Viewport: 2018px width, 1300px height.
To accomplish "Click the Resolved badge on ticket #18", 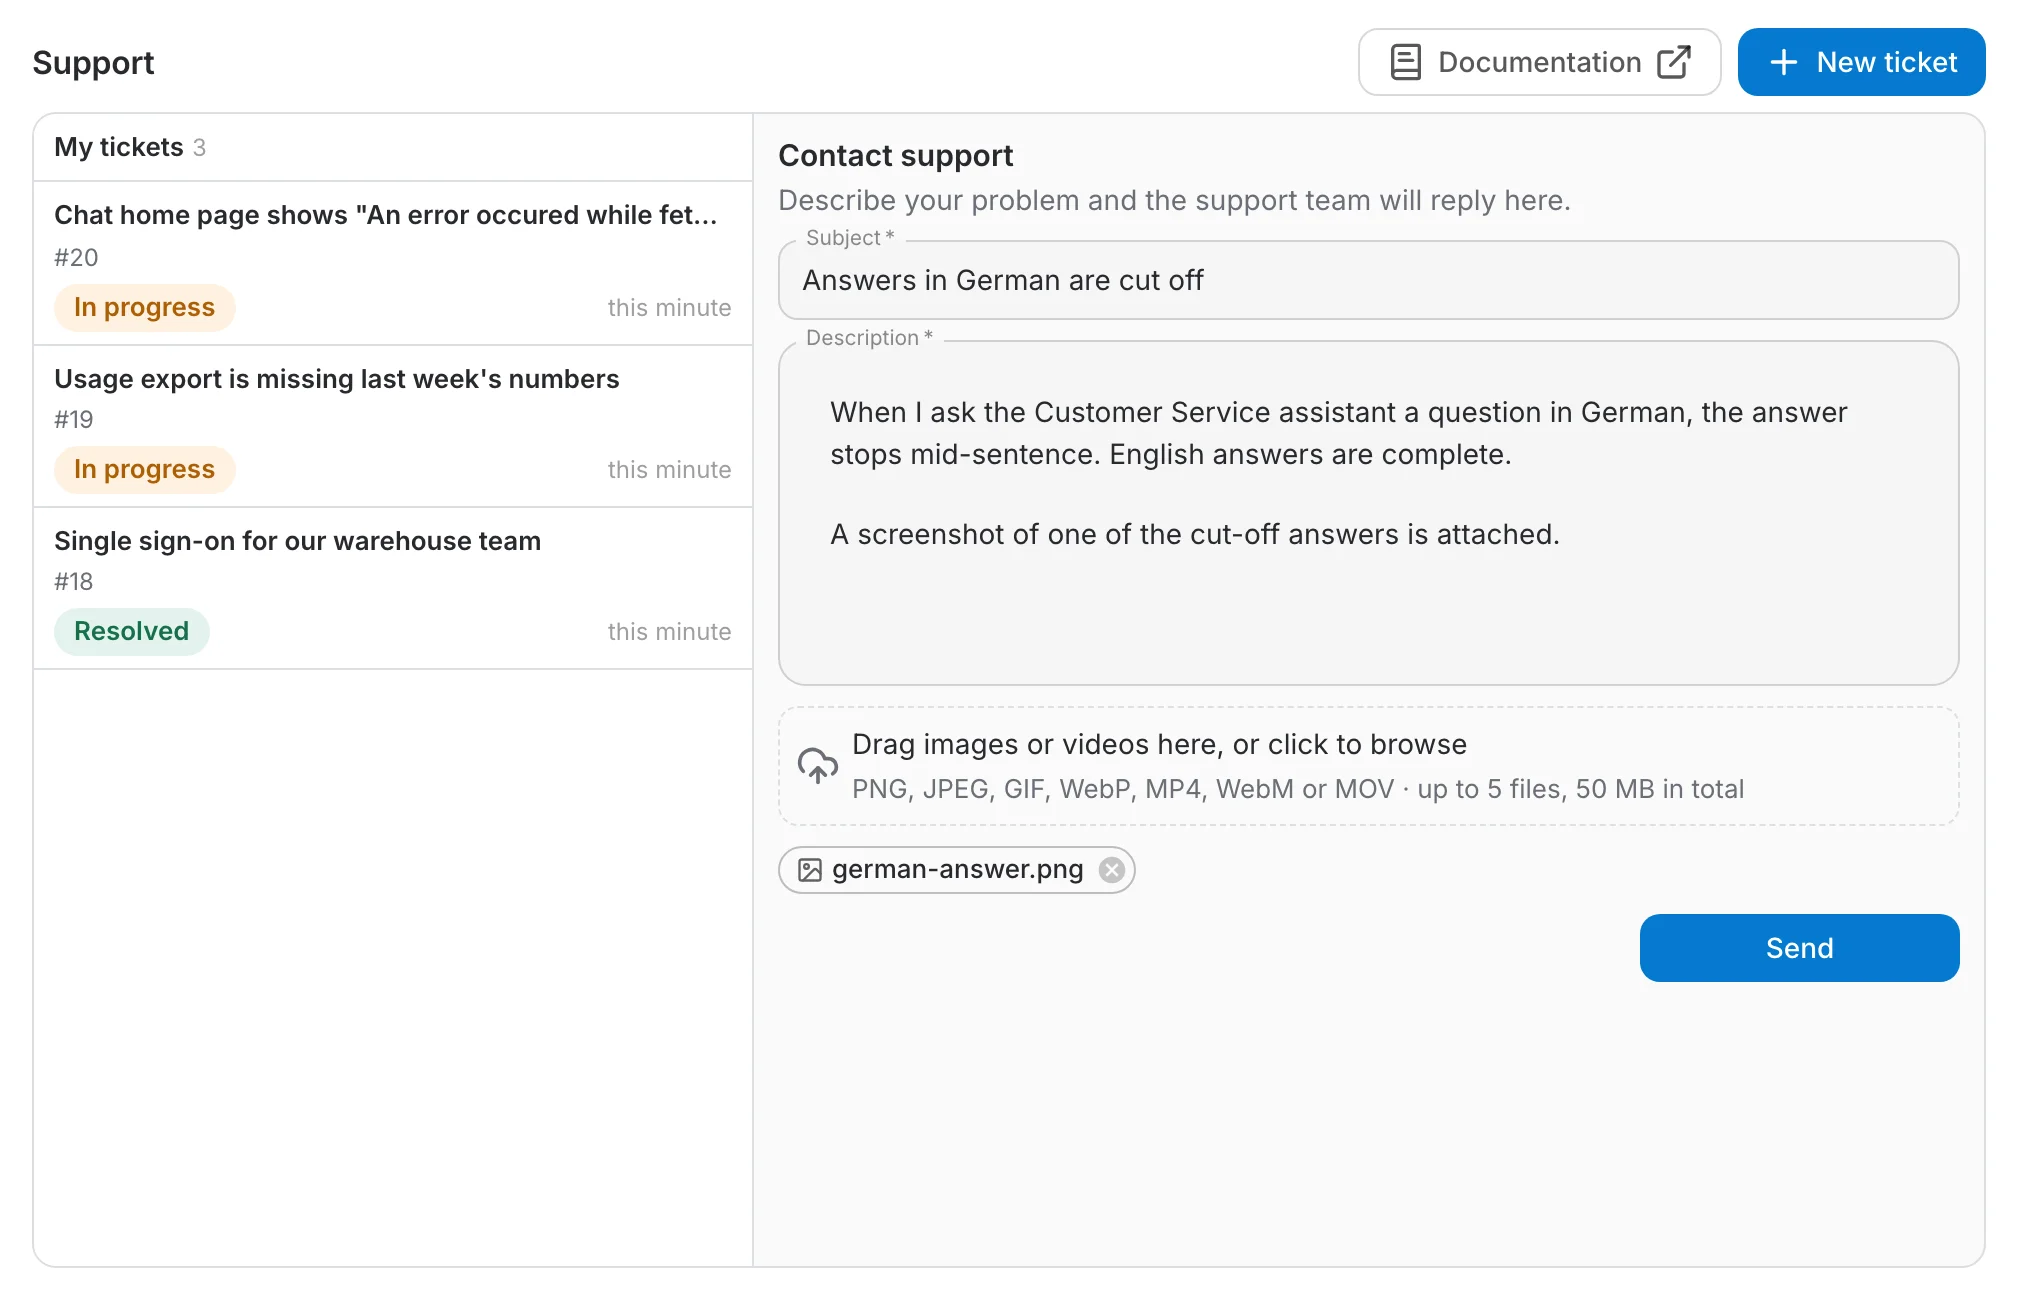I will tap(132, 631).
